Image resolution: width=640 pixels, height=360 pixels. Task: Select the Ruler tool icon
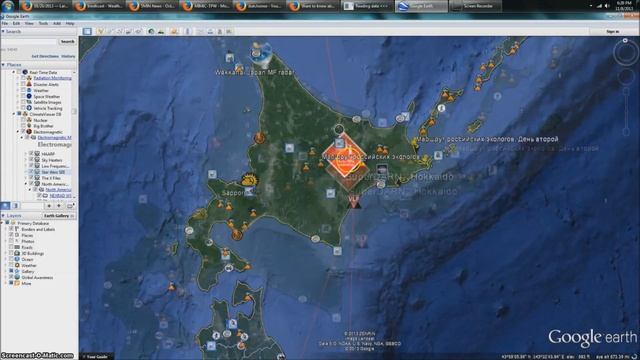pos(188,31)
